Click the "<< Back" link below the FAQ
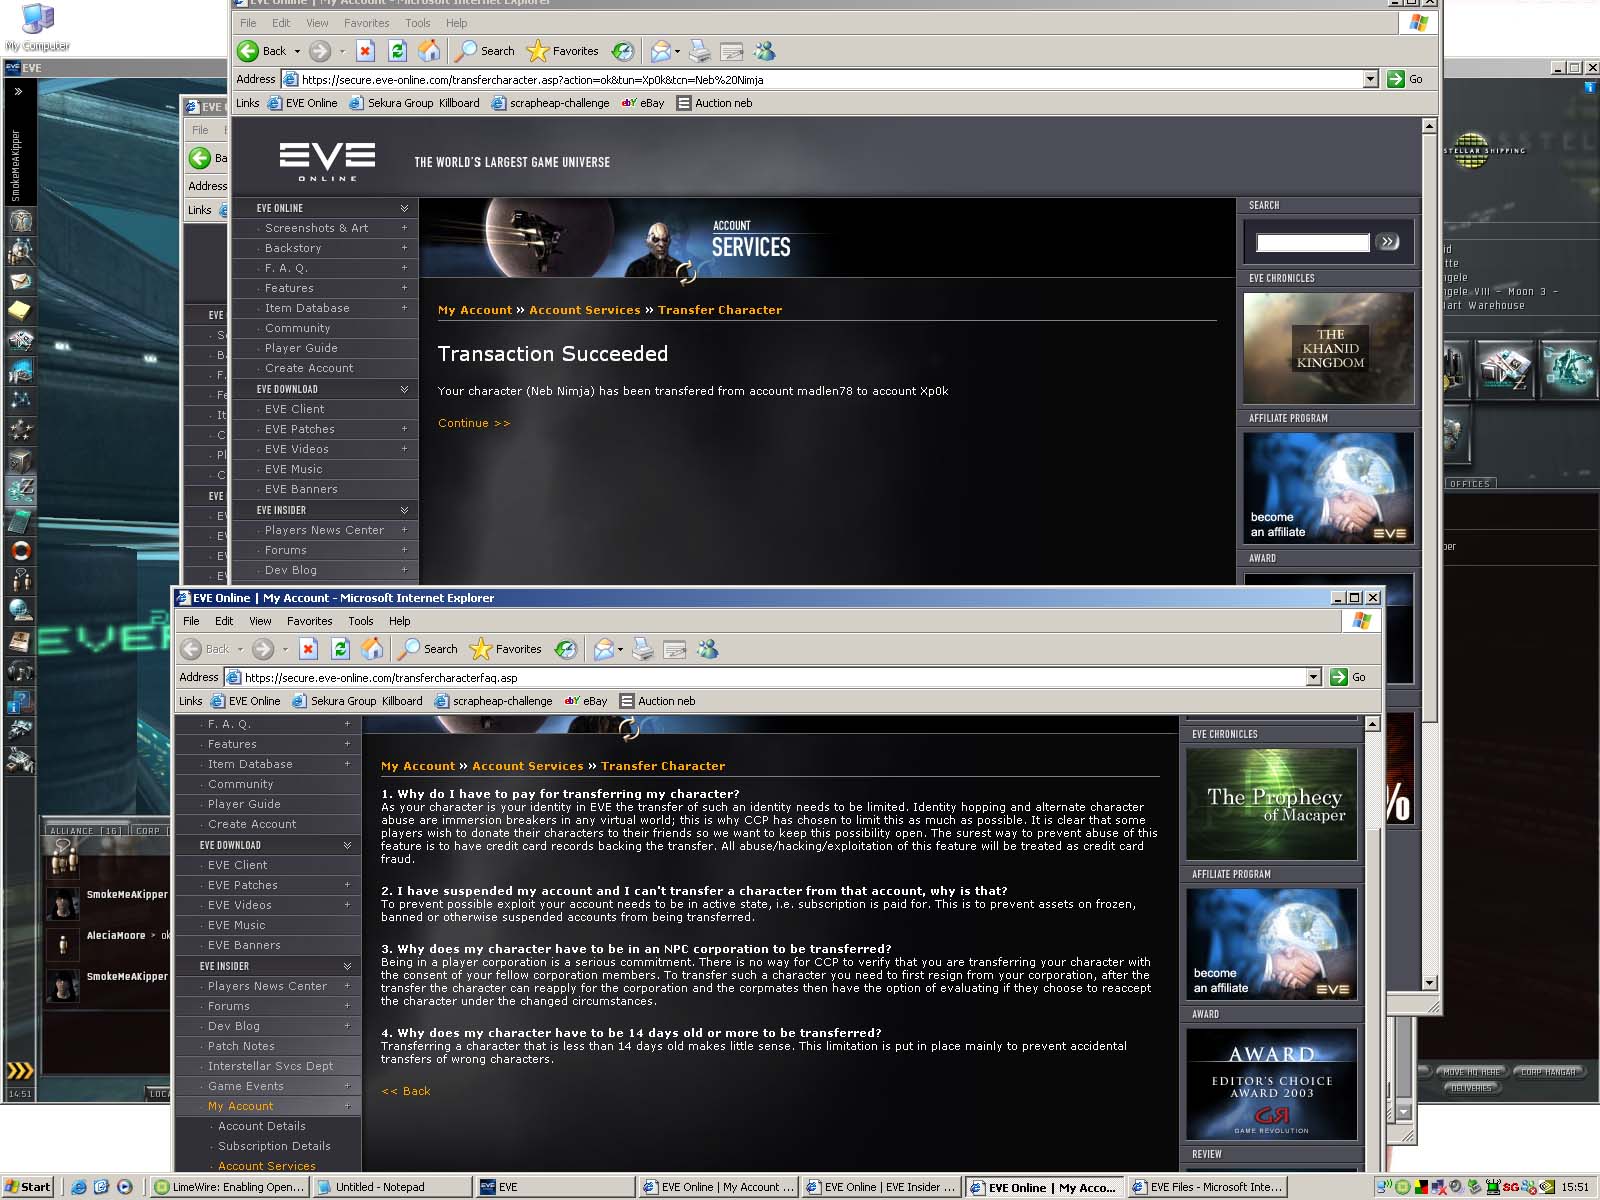This screenshot has height=1200, width=1600. click(406, 1091)
